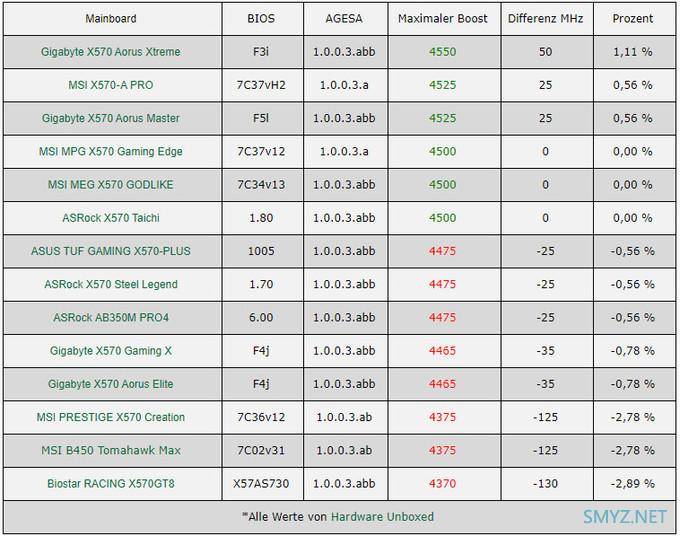Select the BIOS column header
Viewport: 680px width, 536px height.
261,19
